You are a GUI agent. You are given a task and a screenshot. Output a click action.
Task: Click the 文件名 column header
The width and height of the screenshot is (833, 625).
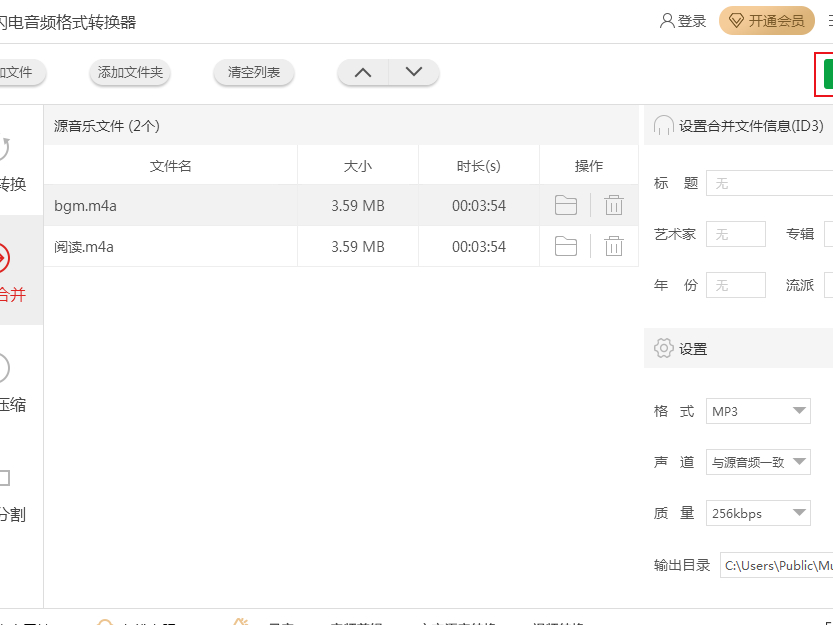[x=171, y=166]
